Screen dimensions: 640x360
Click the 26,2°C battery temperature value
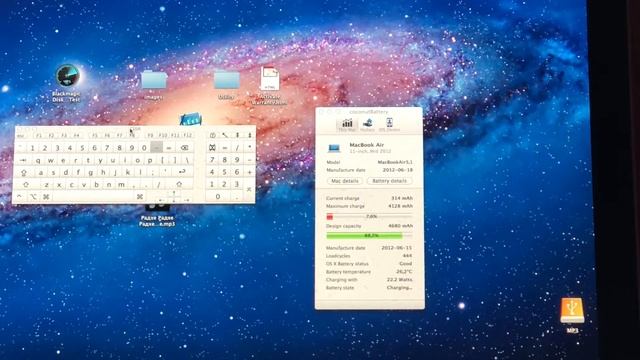(404, 271)
